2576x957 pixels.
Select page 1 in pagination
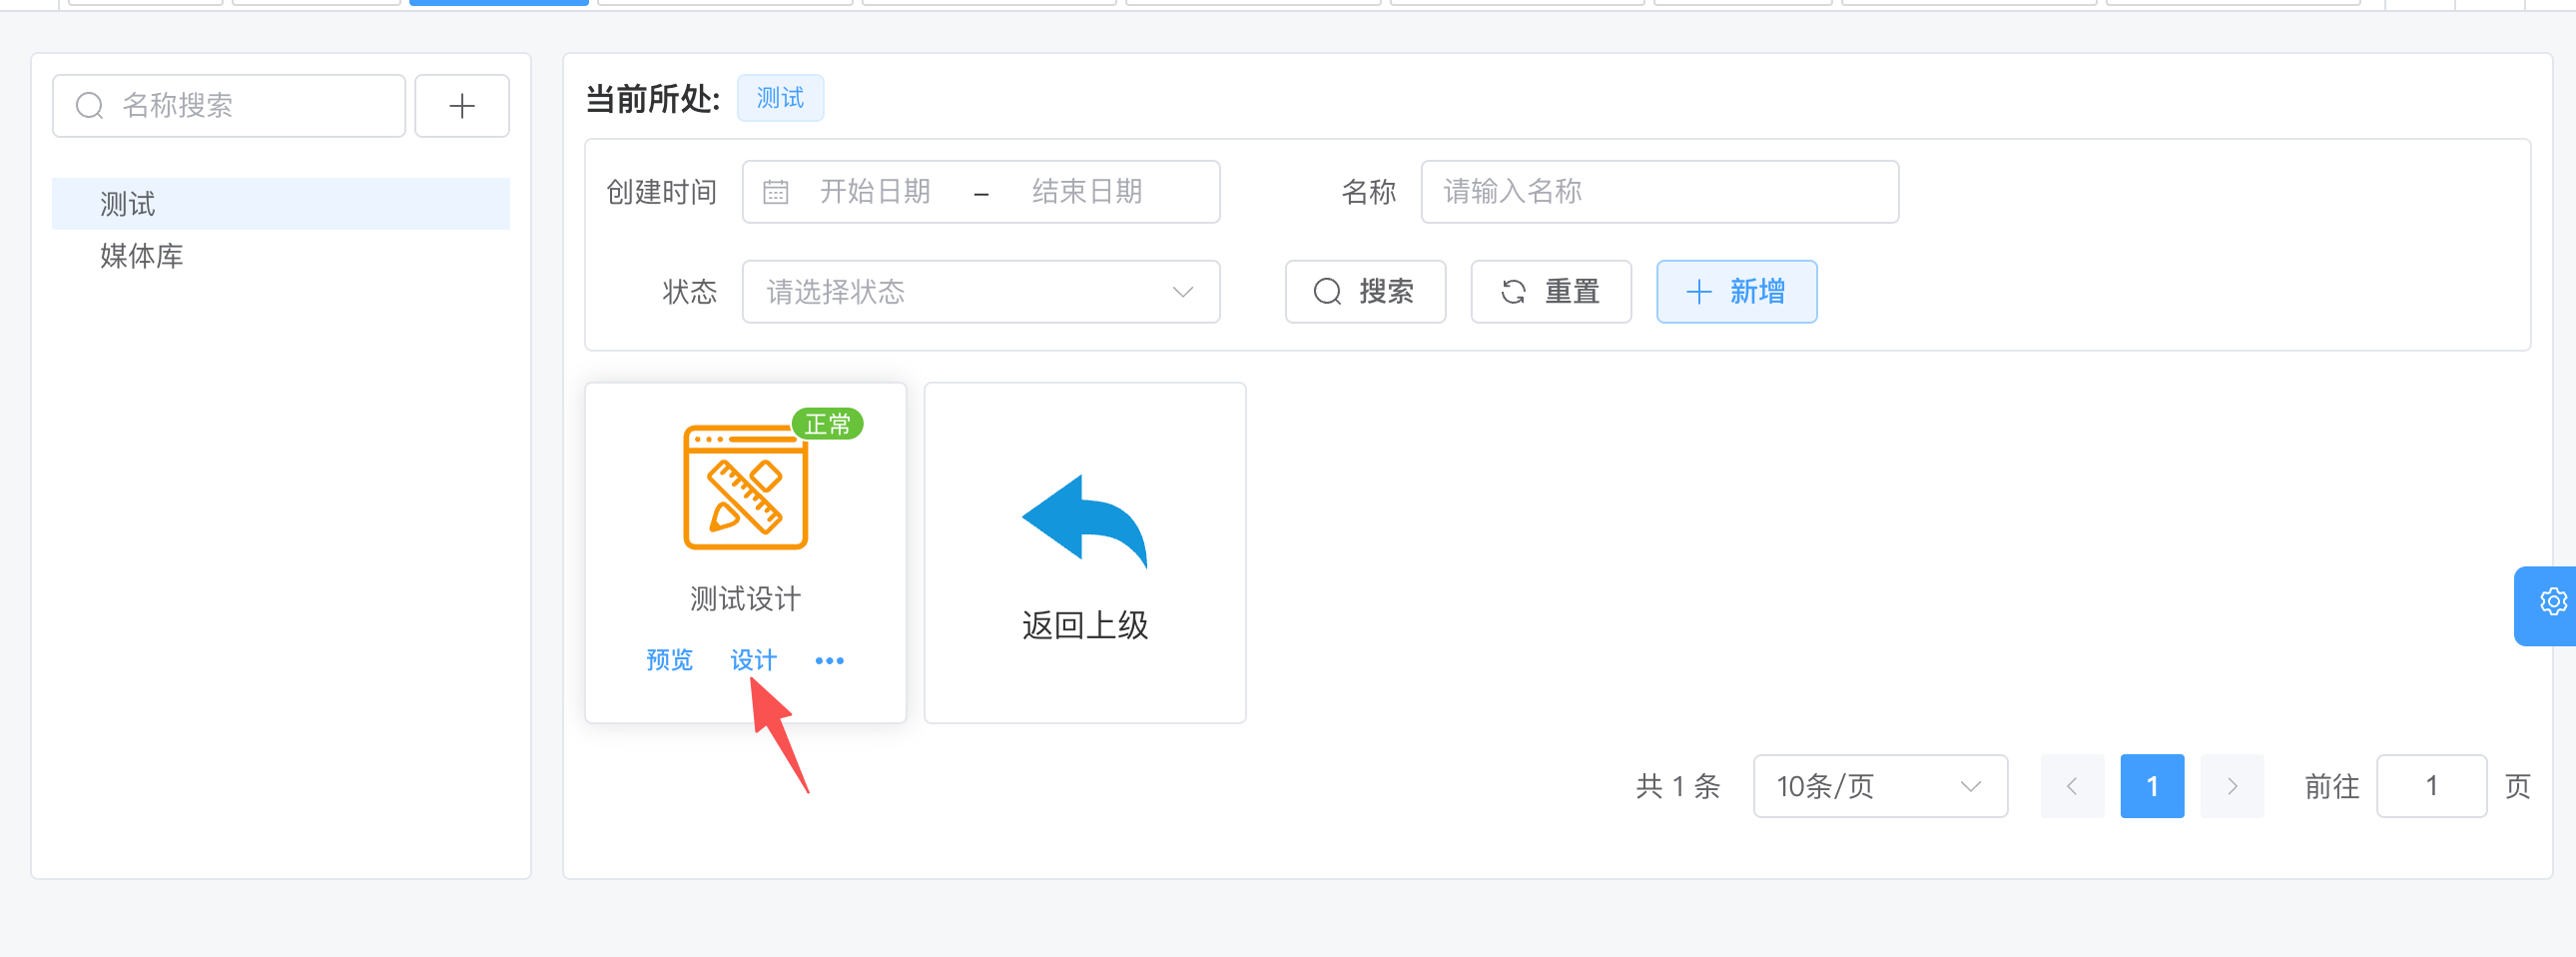click(x=2151, y=787)
